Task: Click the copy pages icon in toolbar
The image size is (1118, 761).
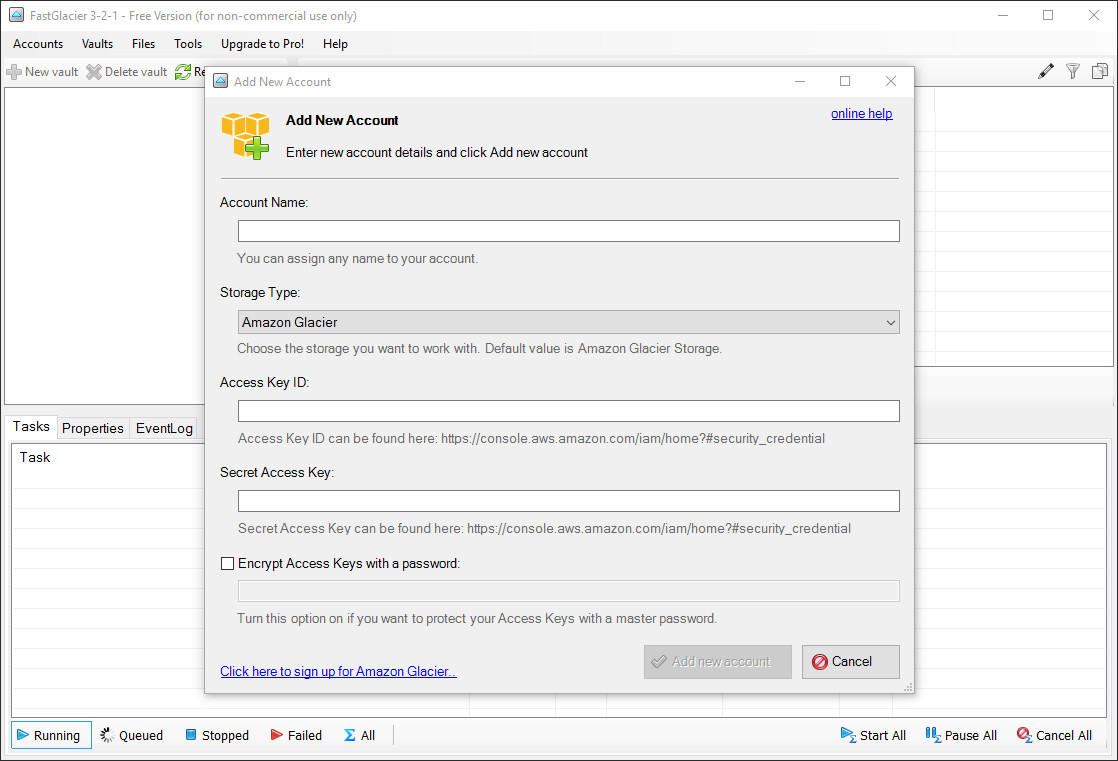Action: tap(1099, 71)
